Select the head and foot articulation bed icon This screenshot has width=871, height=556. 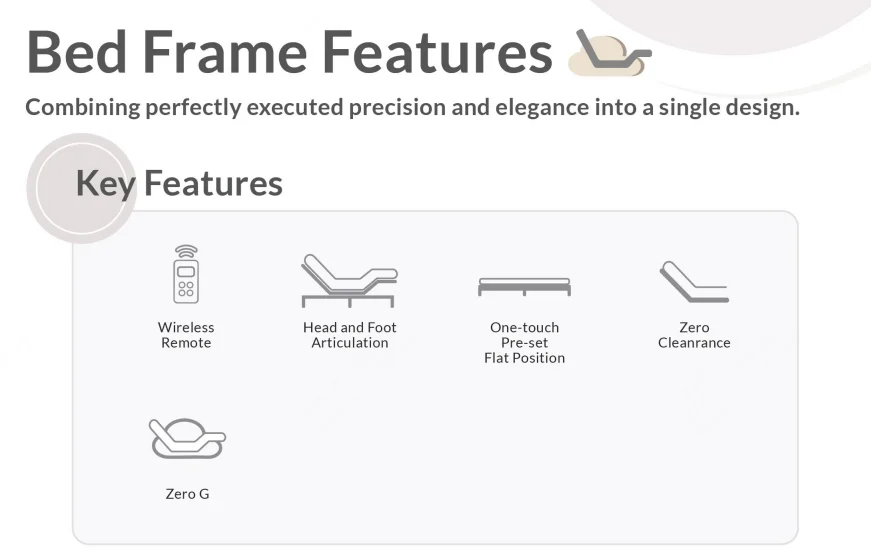tap(349, 280)
